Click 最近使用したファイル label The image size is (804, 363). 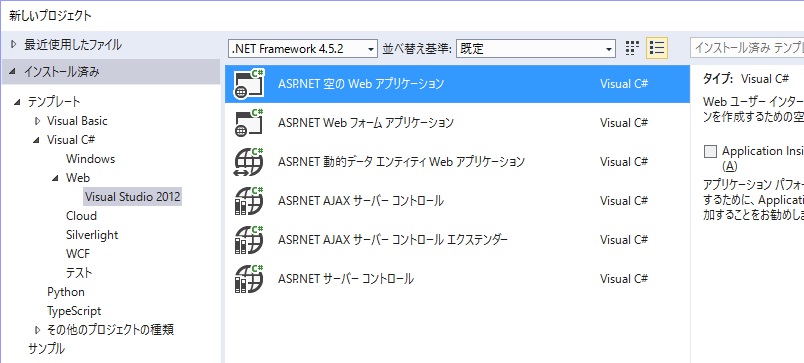[73, 45]
